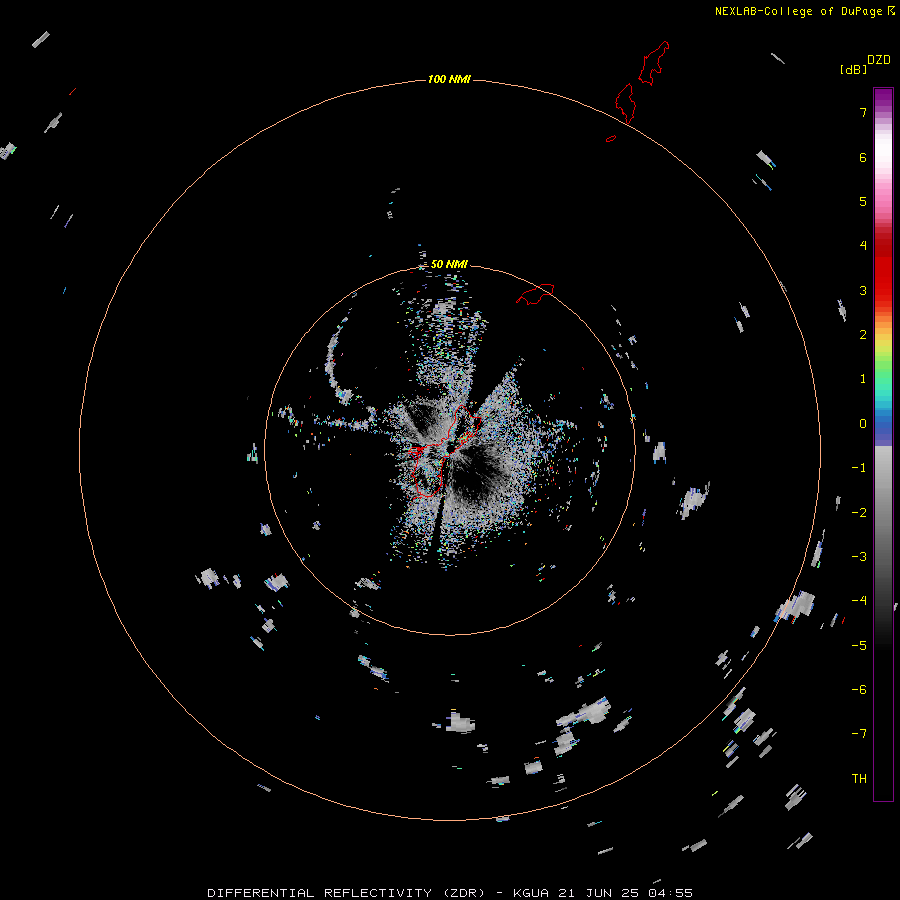
Task: Click the '1' value on the color scale
Action: coord(863,379)
